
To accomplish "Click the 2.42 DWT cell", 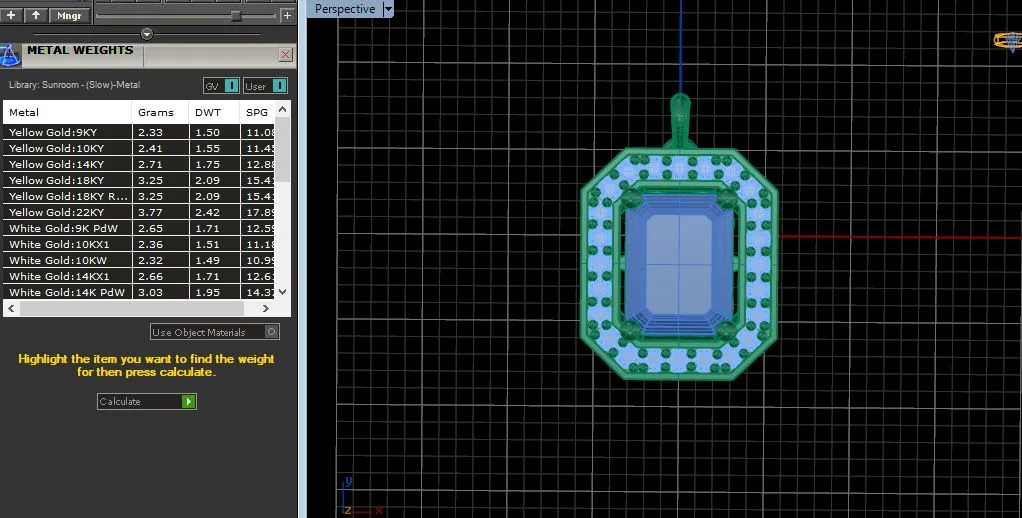I will [214, 212].
